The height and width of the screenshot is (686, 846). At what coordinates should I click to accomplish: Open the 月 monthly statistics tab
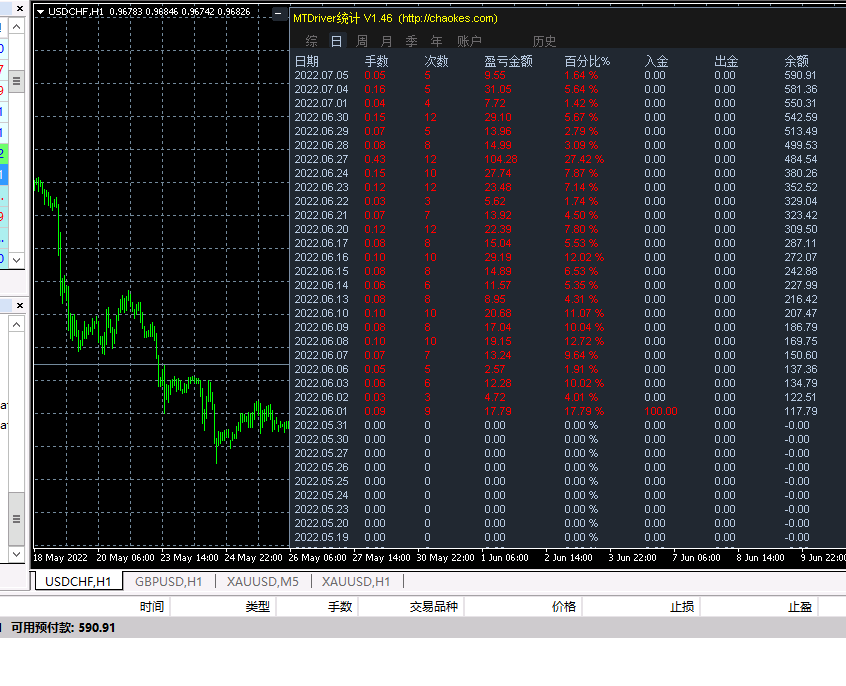(386, 41)
